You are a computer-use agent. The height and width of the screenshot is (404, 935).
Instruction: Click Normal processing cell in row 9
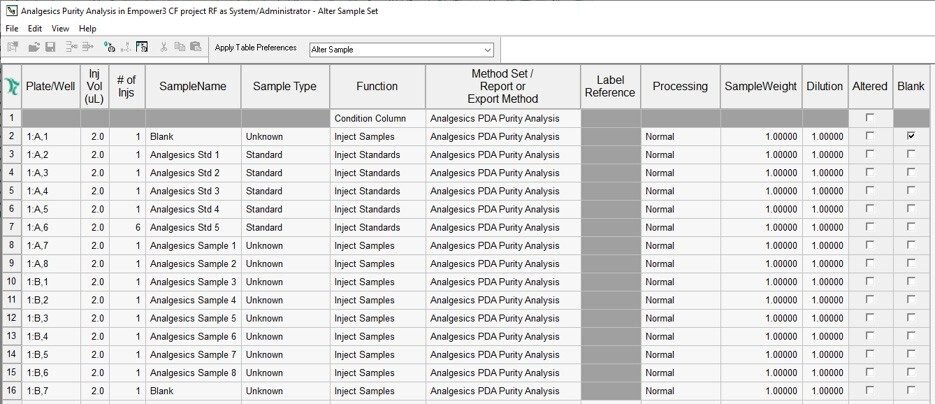pos(680,263)
